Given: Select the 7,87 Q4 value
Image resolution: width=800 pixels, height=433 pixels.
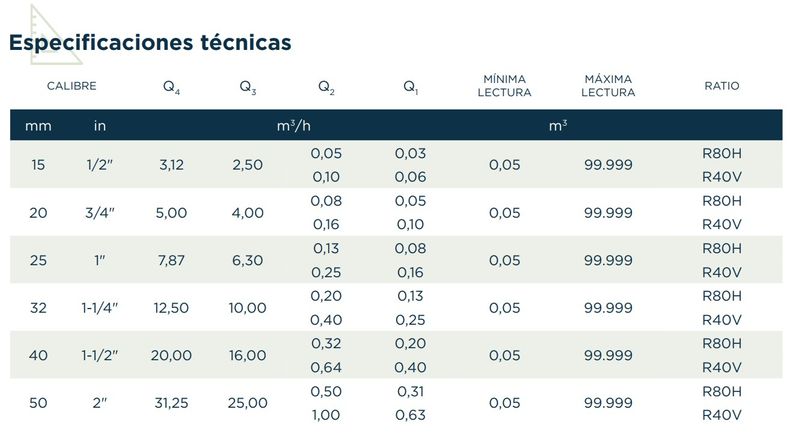Looking at the screenshot, I should [172, 260].
